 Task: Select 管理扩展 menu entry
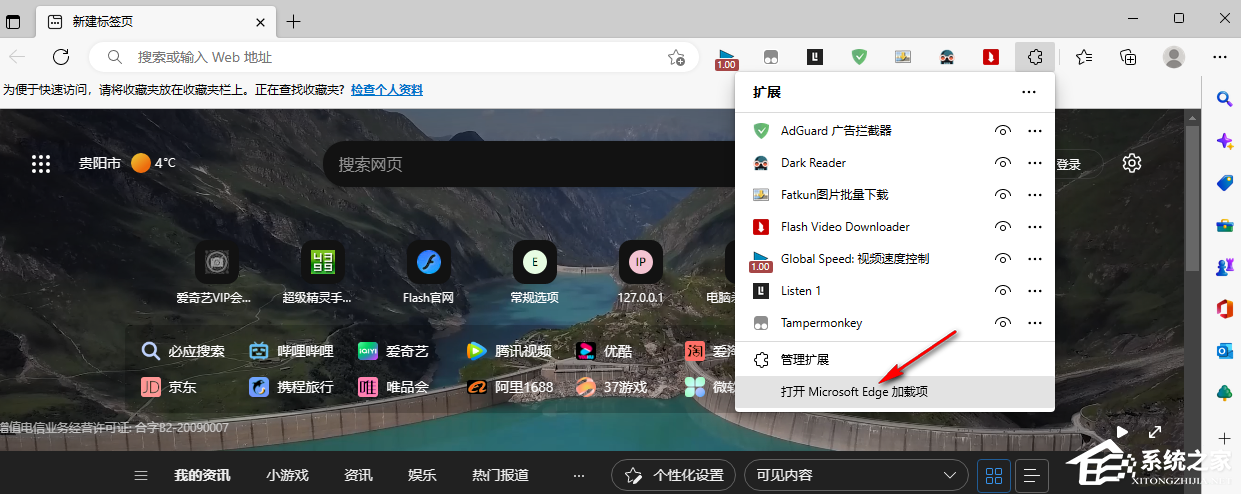coord(805,359)
